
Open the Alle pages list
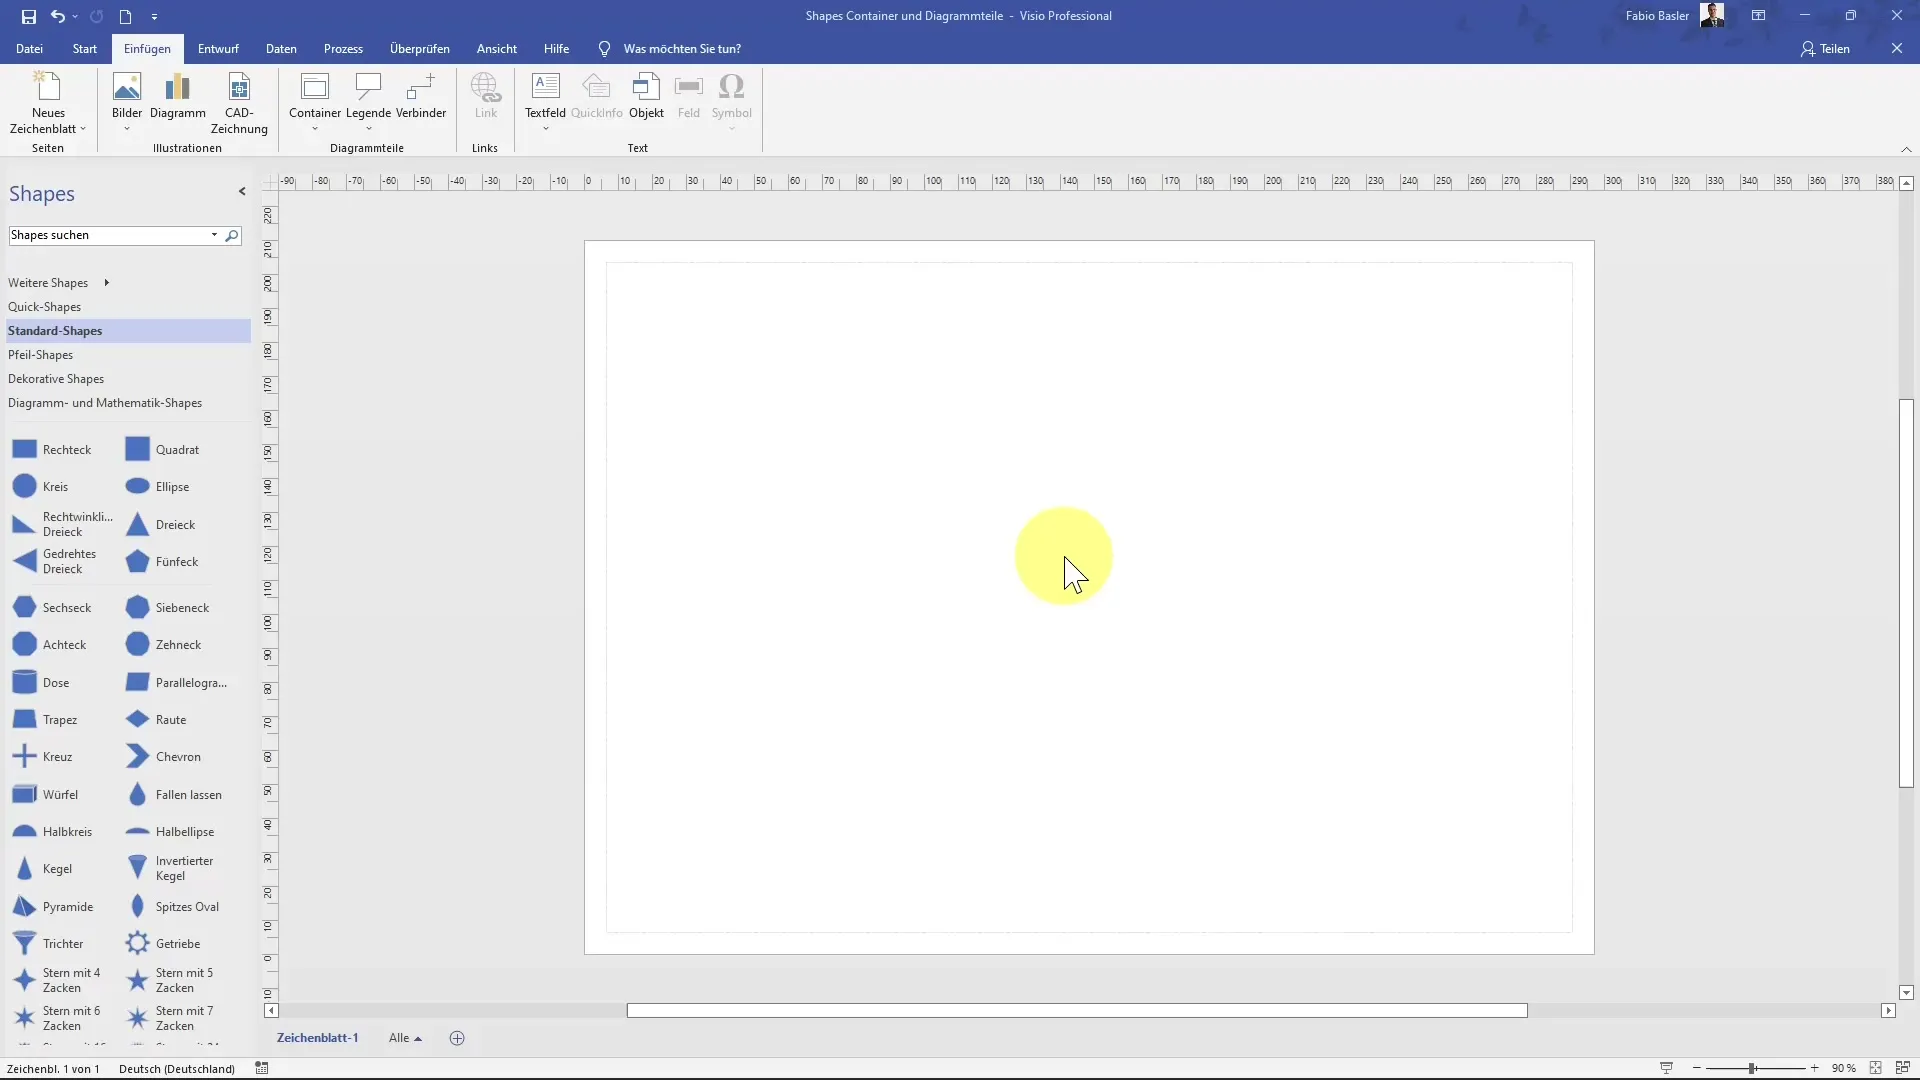click(x=405, y=1038)
